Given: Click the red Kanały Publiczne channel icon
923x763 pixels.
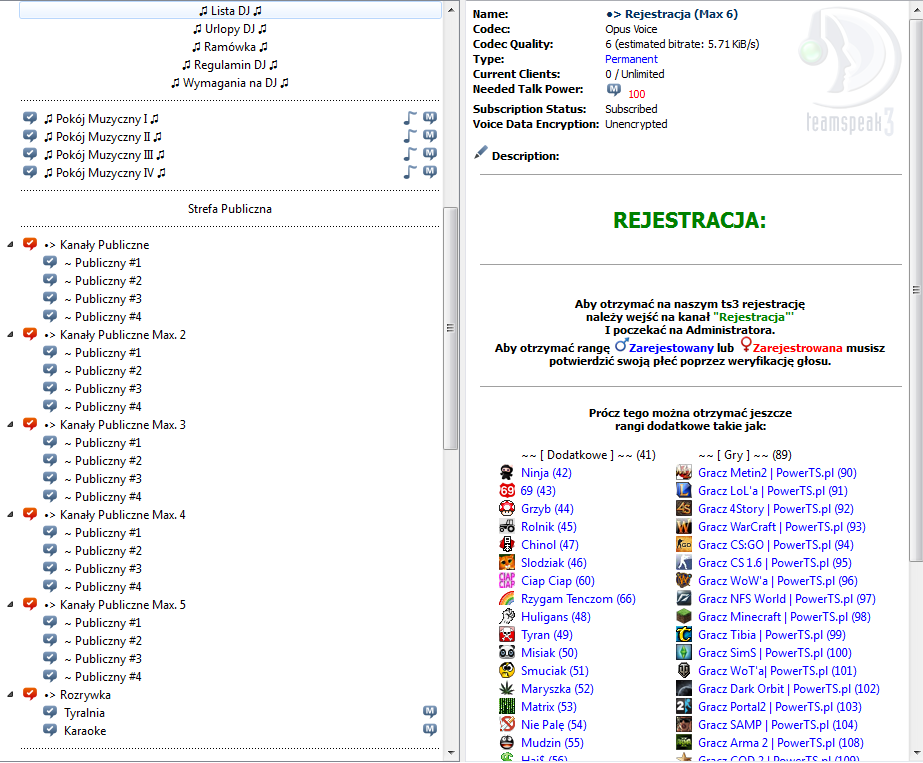Looking at the screenshot, I should (x=30, y=244).
